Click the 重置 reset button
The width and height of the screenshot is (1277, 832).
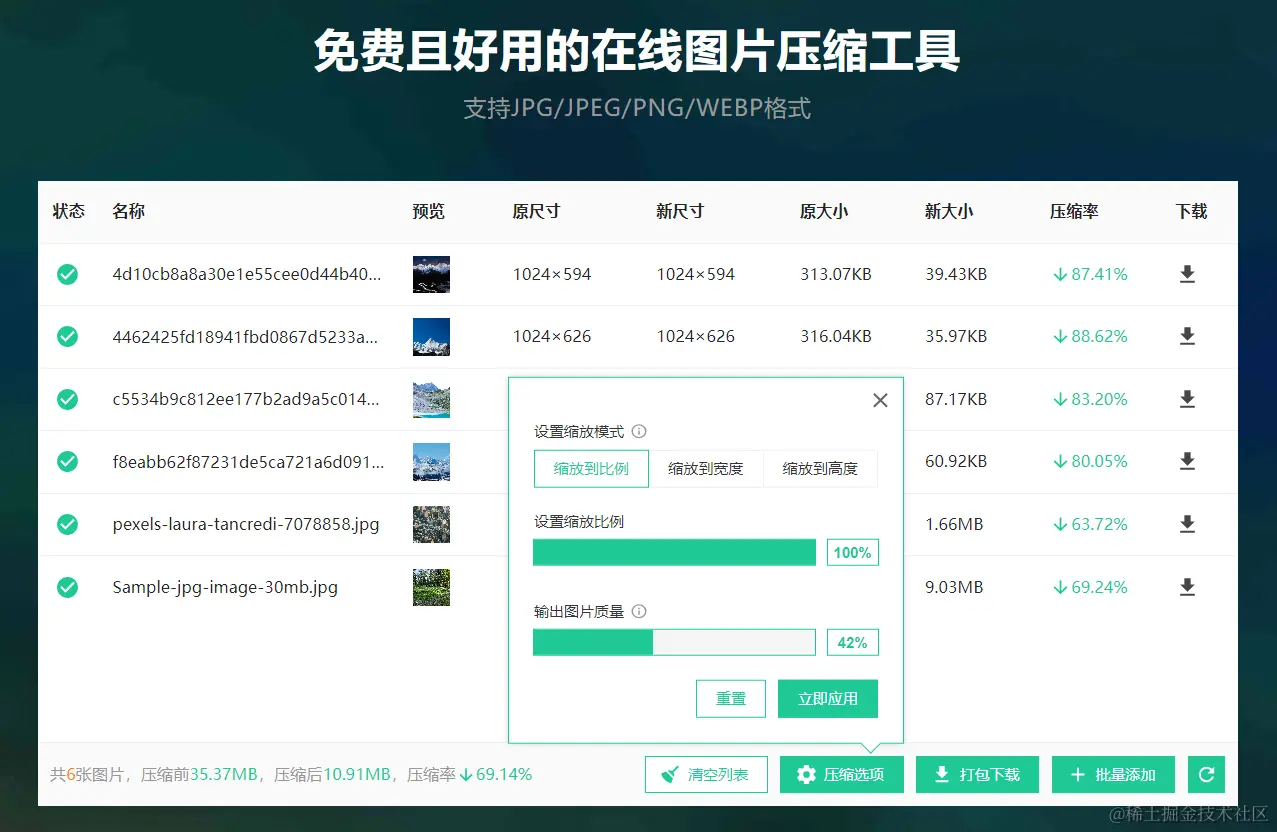tap(731, 699)
